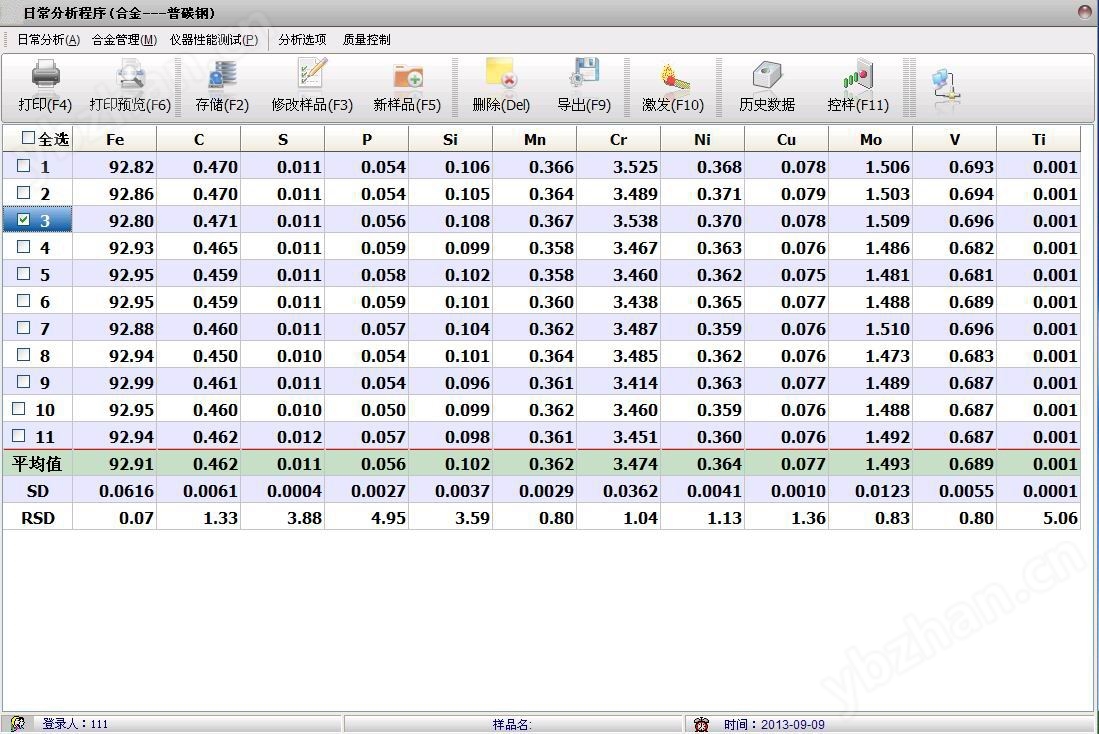Click Fe value 92.99 in row 9
The height and width of the screenshot is (734, 1099).
(131, 383)
